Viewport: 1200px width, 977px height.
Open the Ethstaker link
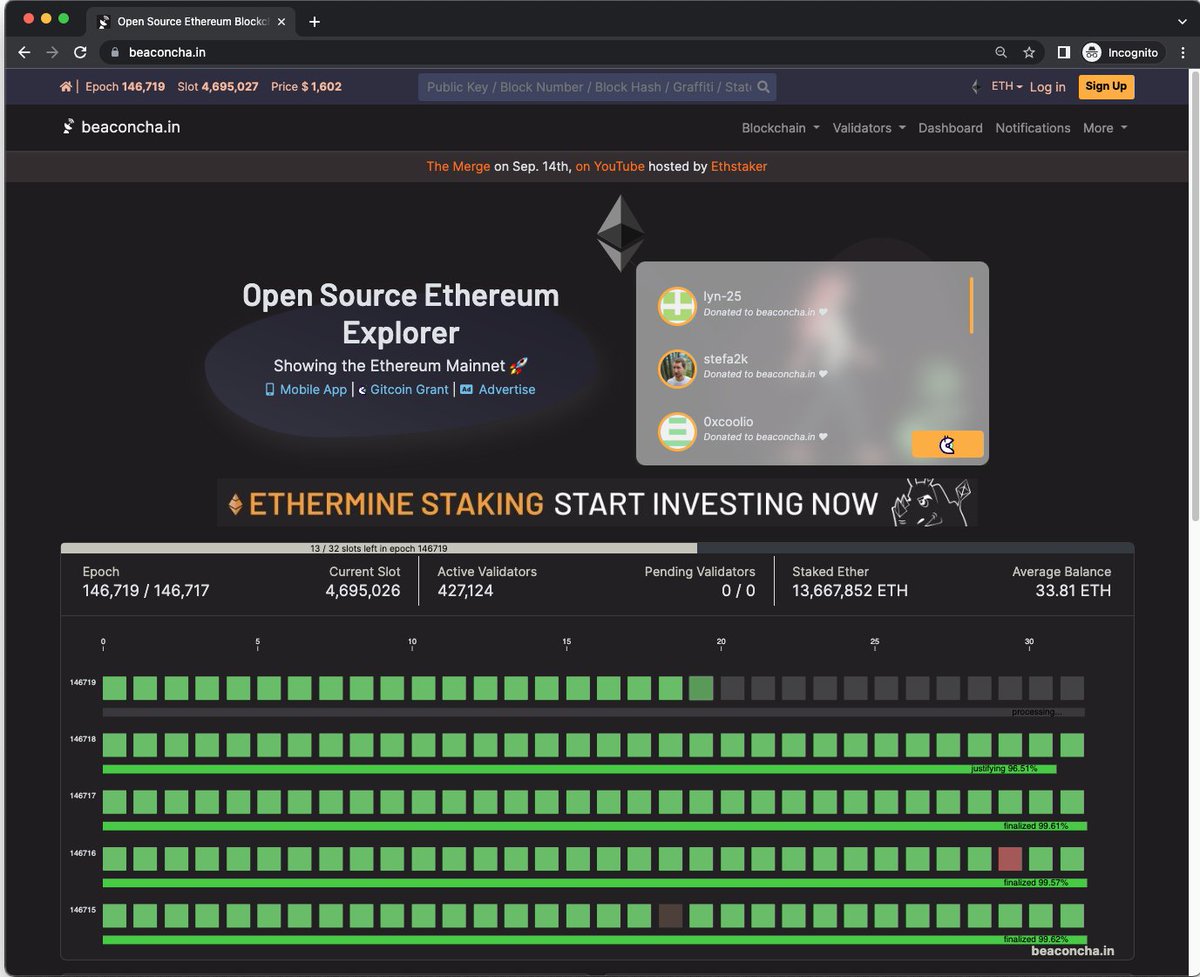click(x=739, y=166)
